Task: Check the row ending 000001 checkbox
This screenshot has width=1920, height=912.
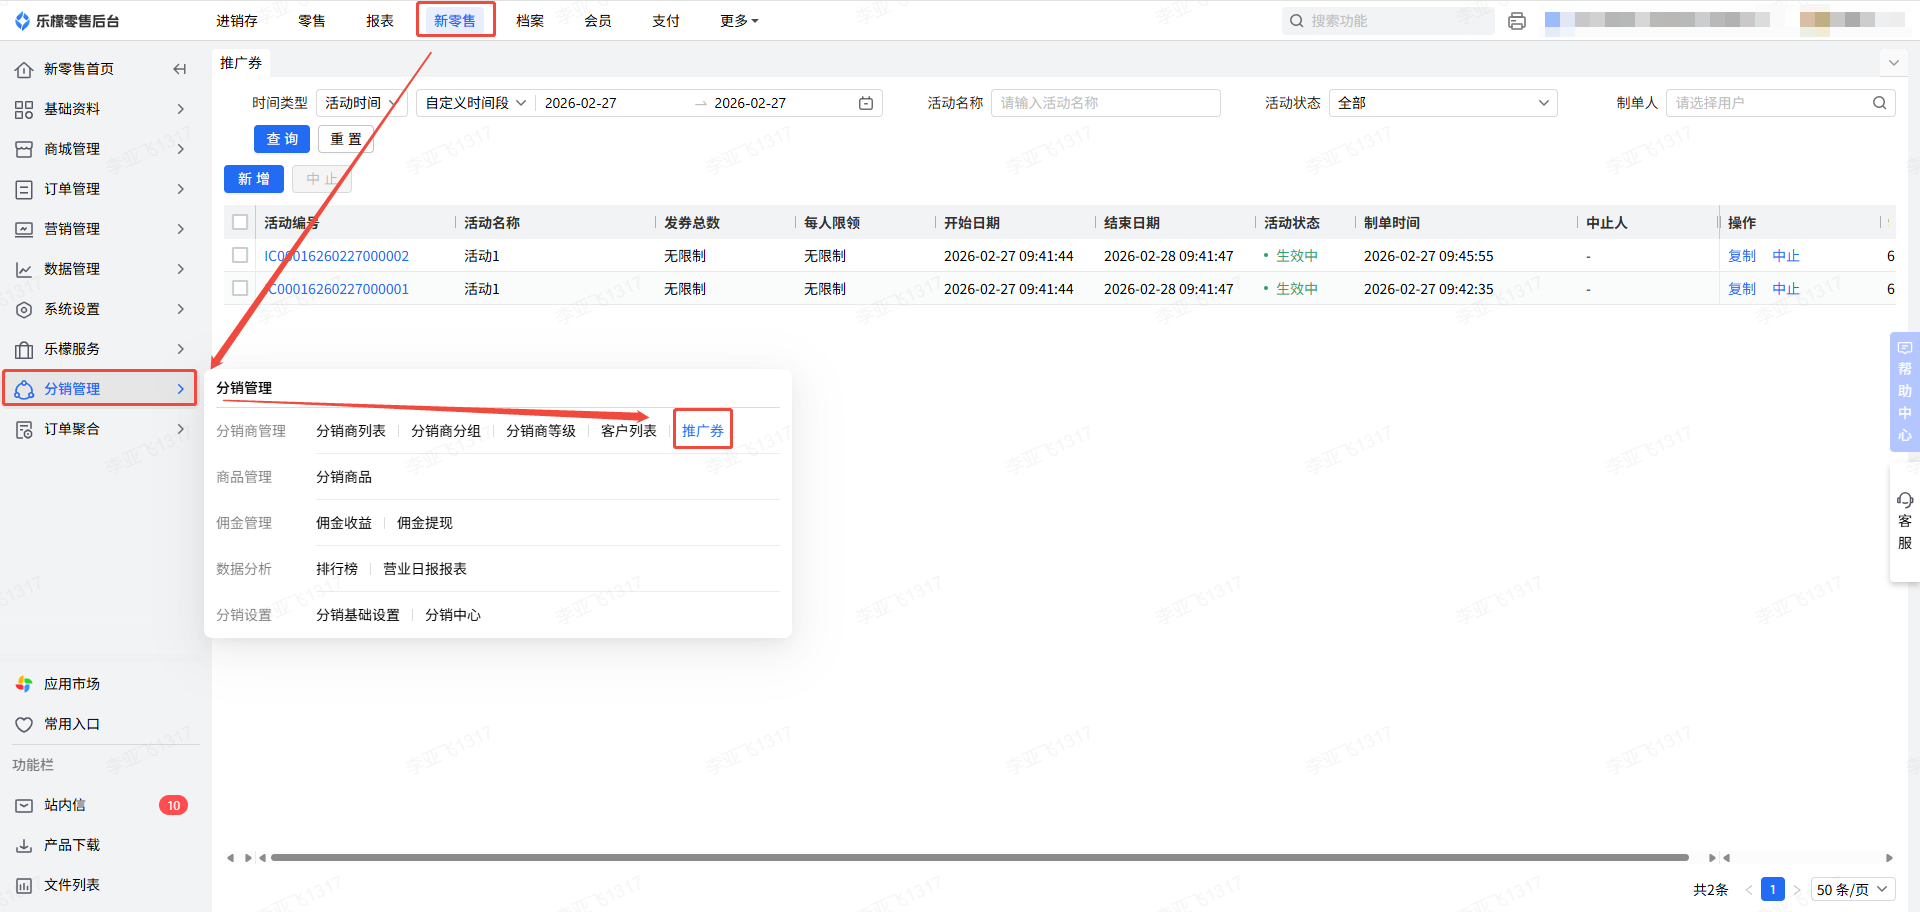Action: (x=240, y=288)
